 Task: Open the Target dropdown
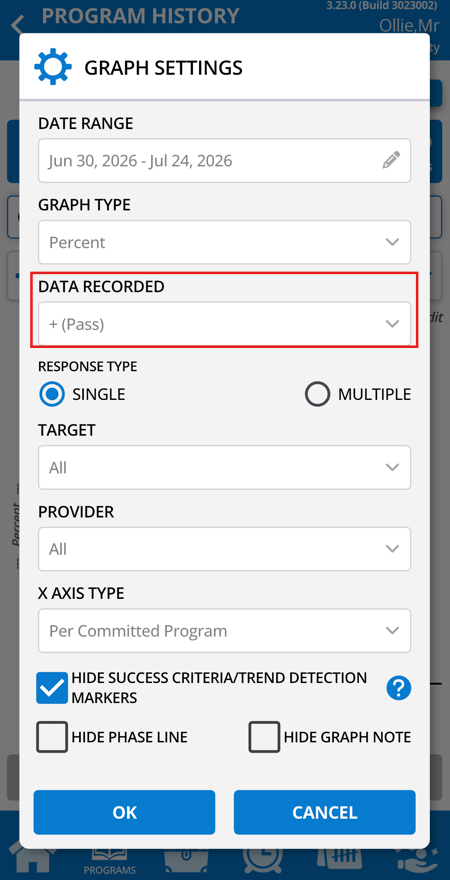(x=224, y=468)
